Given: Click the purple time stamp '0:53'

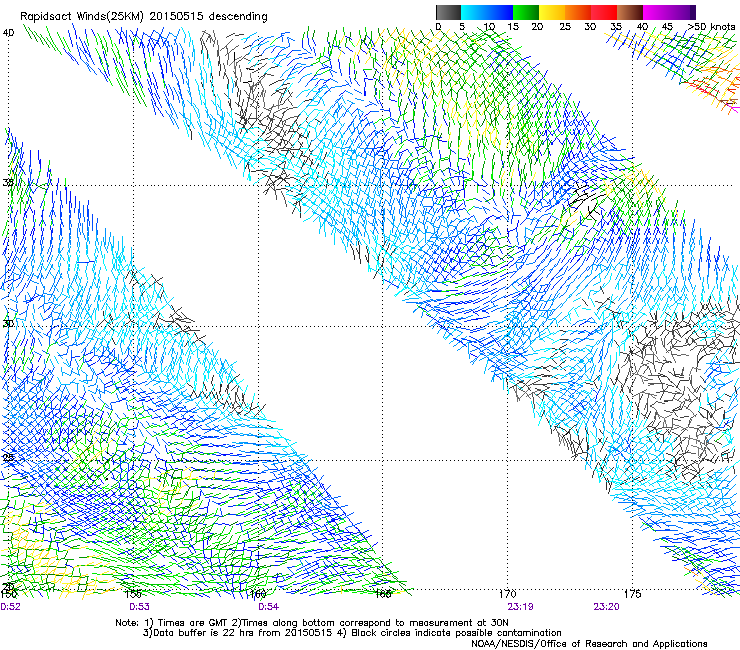Looking at the screenshot, I should 139,607.
